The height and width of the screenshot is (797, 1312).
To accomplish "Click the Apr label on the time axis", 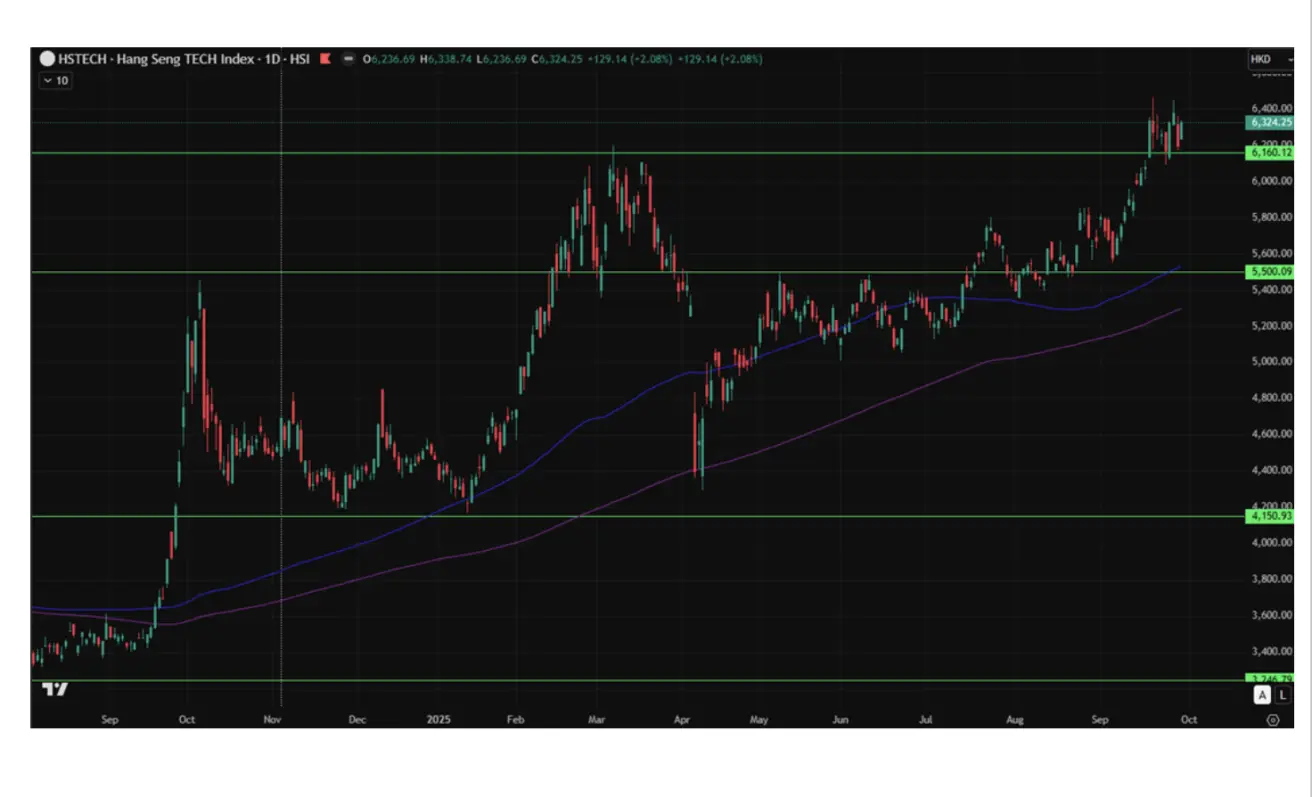I will point(682,718).
